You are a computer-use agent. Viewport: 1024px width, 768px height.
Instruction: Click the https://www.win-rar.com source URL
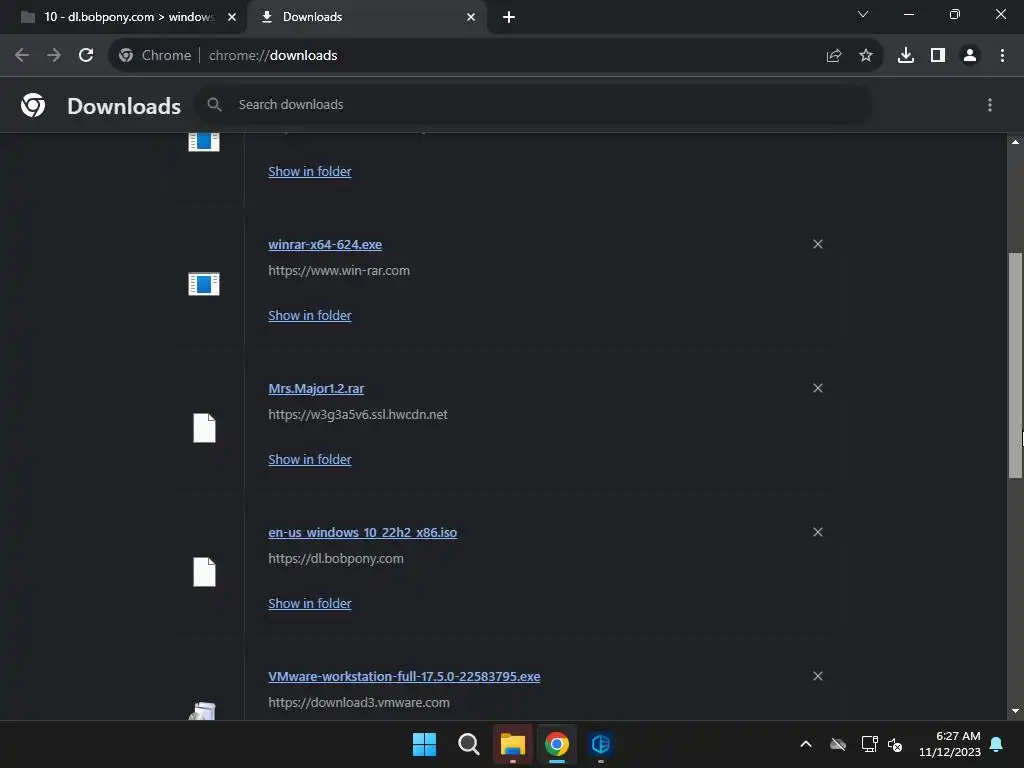(339, 270)
